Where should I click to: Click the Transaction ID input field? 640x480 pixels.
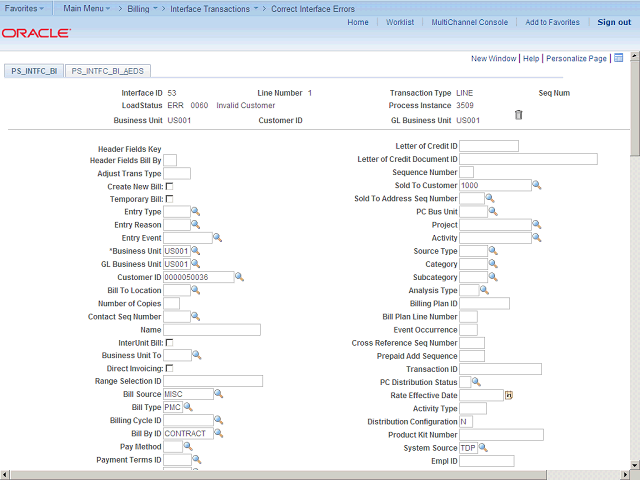click(500, 369)
